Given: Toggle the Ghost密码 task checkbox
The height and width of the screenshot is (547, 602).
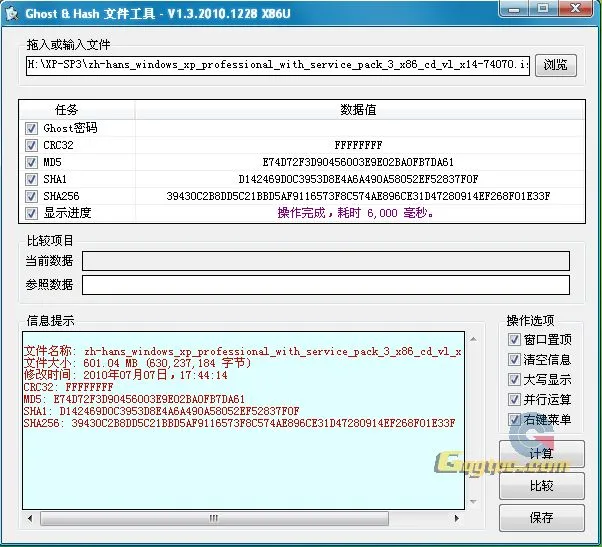Looking at the screenshot, I should pyautogui.click(x=32, y=128).
